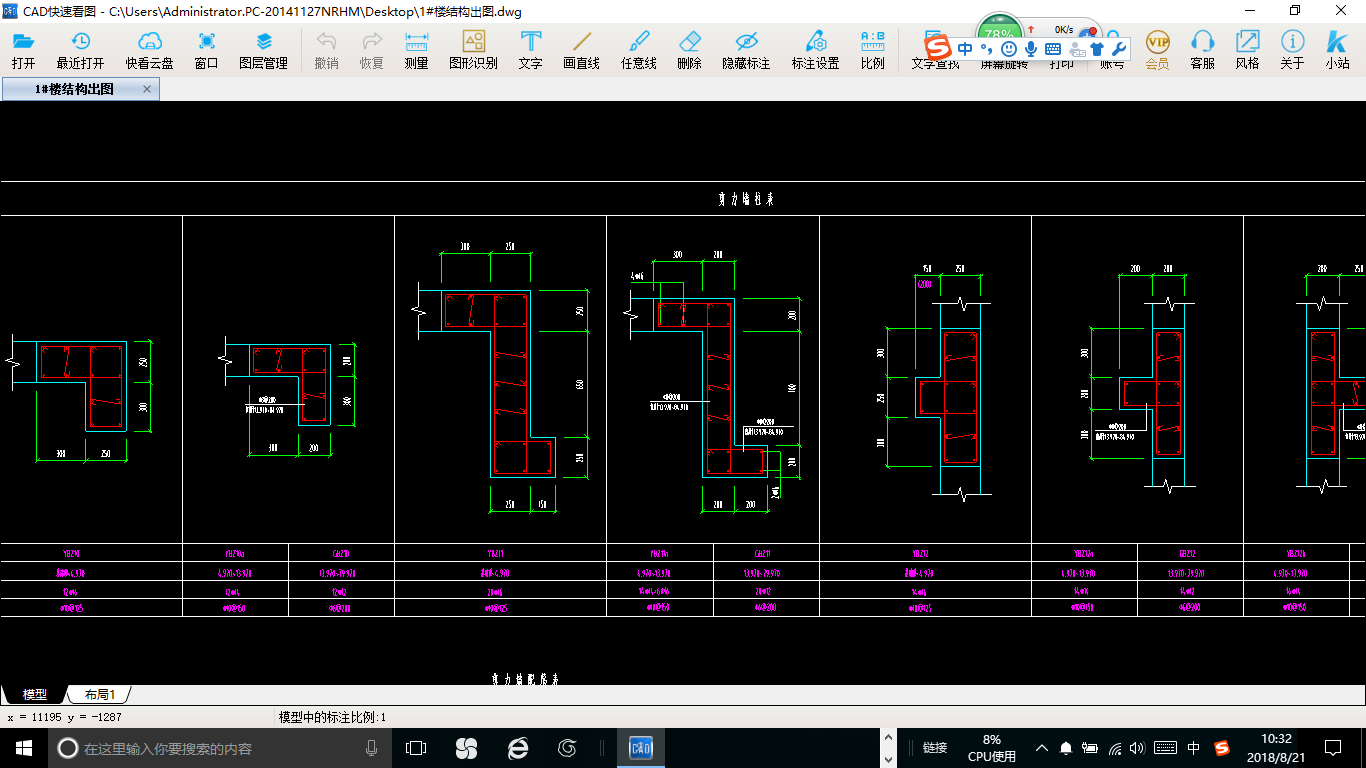
Task: Open the 快看云盘 cloud drive
Action: tap(149, 50)
